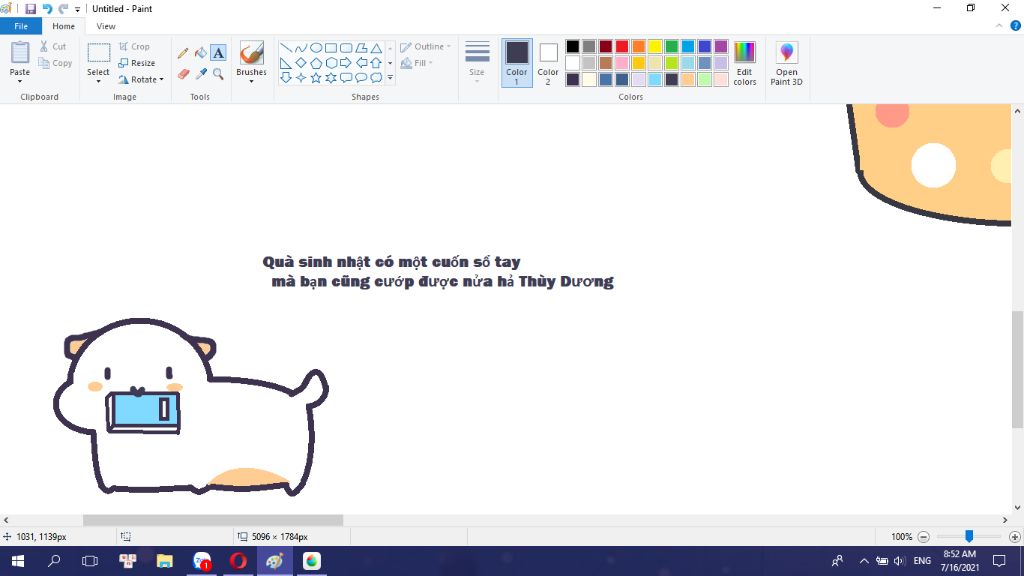Expand the Paste dropdown arrow
1024x576 pixels.
(20, 80)
